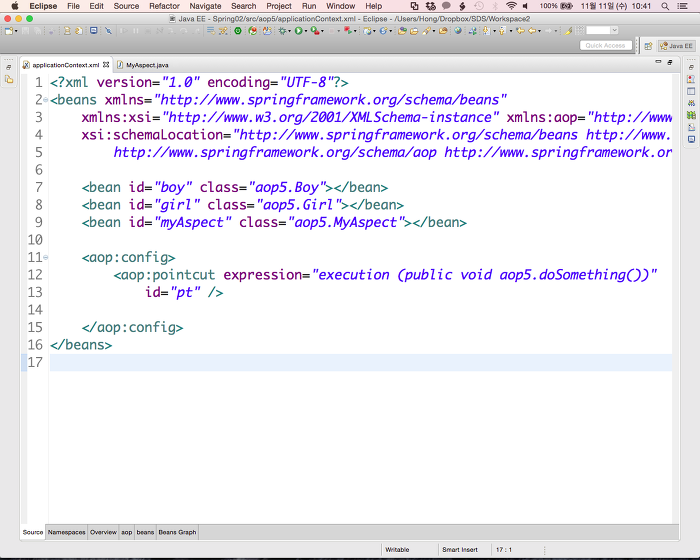
Task: Open the File menu
Action: [73, 6]
